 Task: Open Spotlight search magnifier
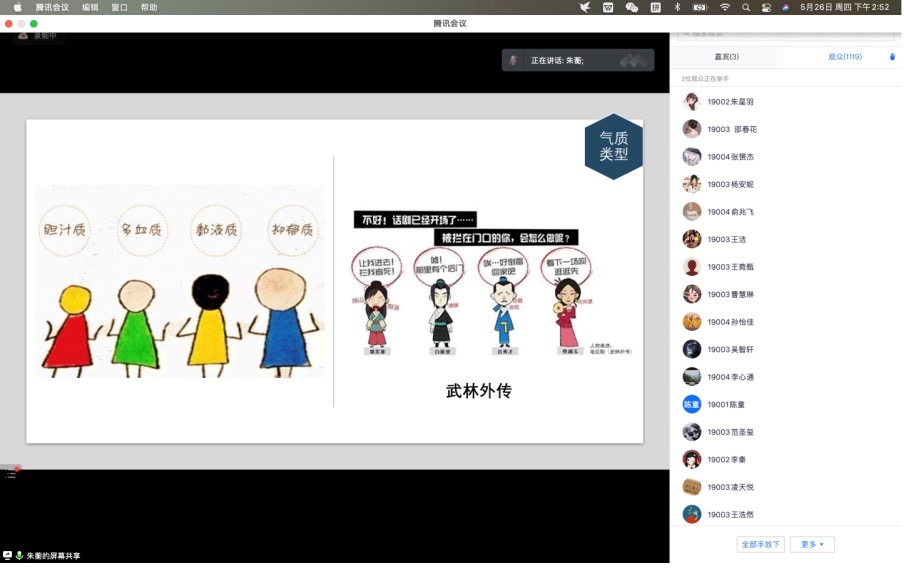(x=746, y=7)
